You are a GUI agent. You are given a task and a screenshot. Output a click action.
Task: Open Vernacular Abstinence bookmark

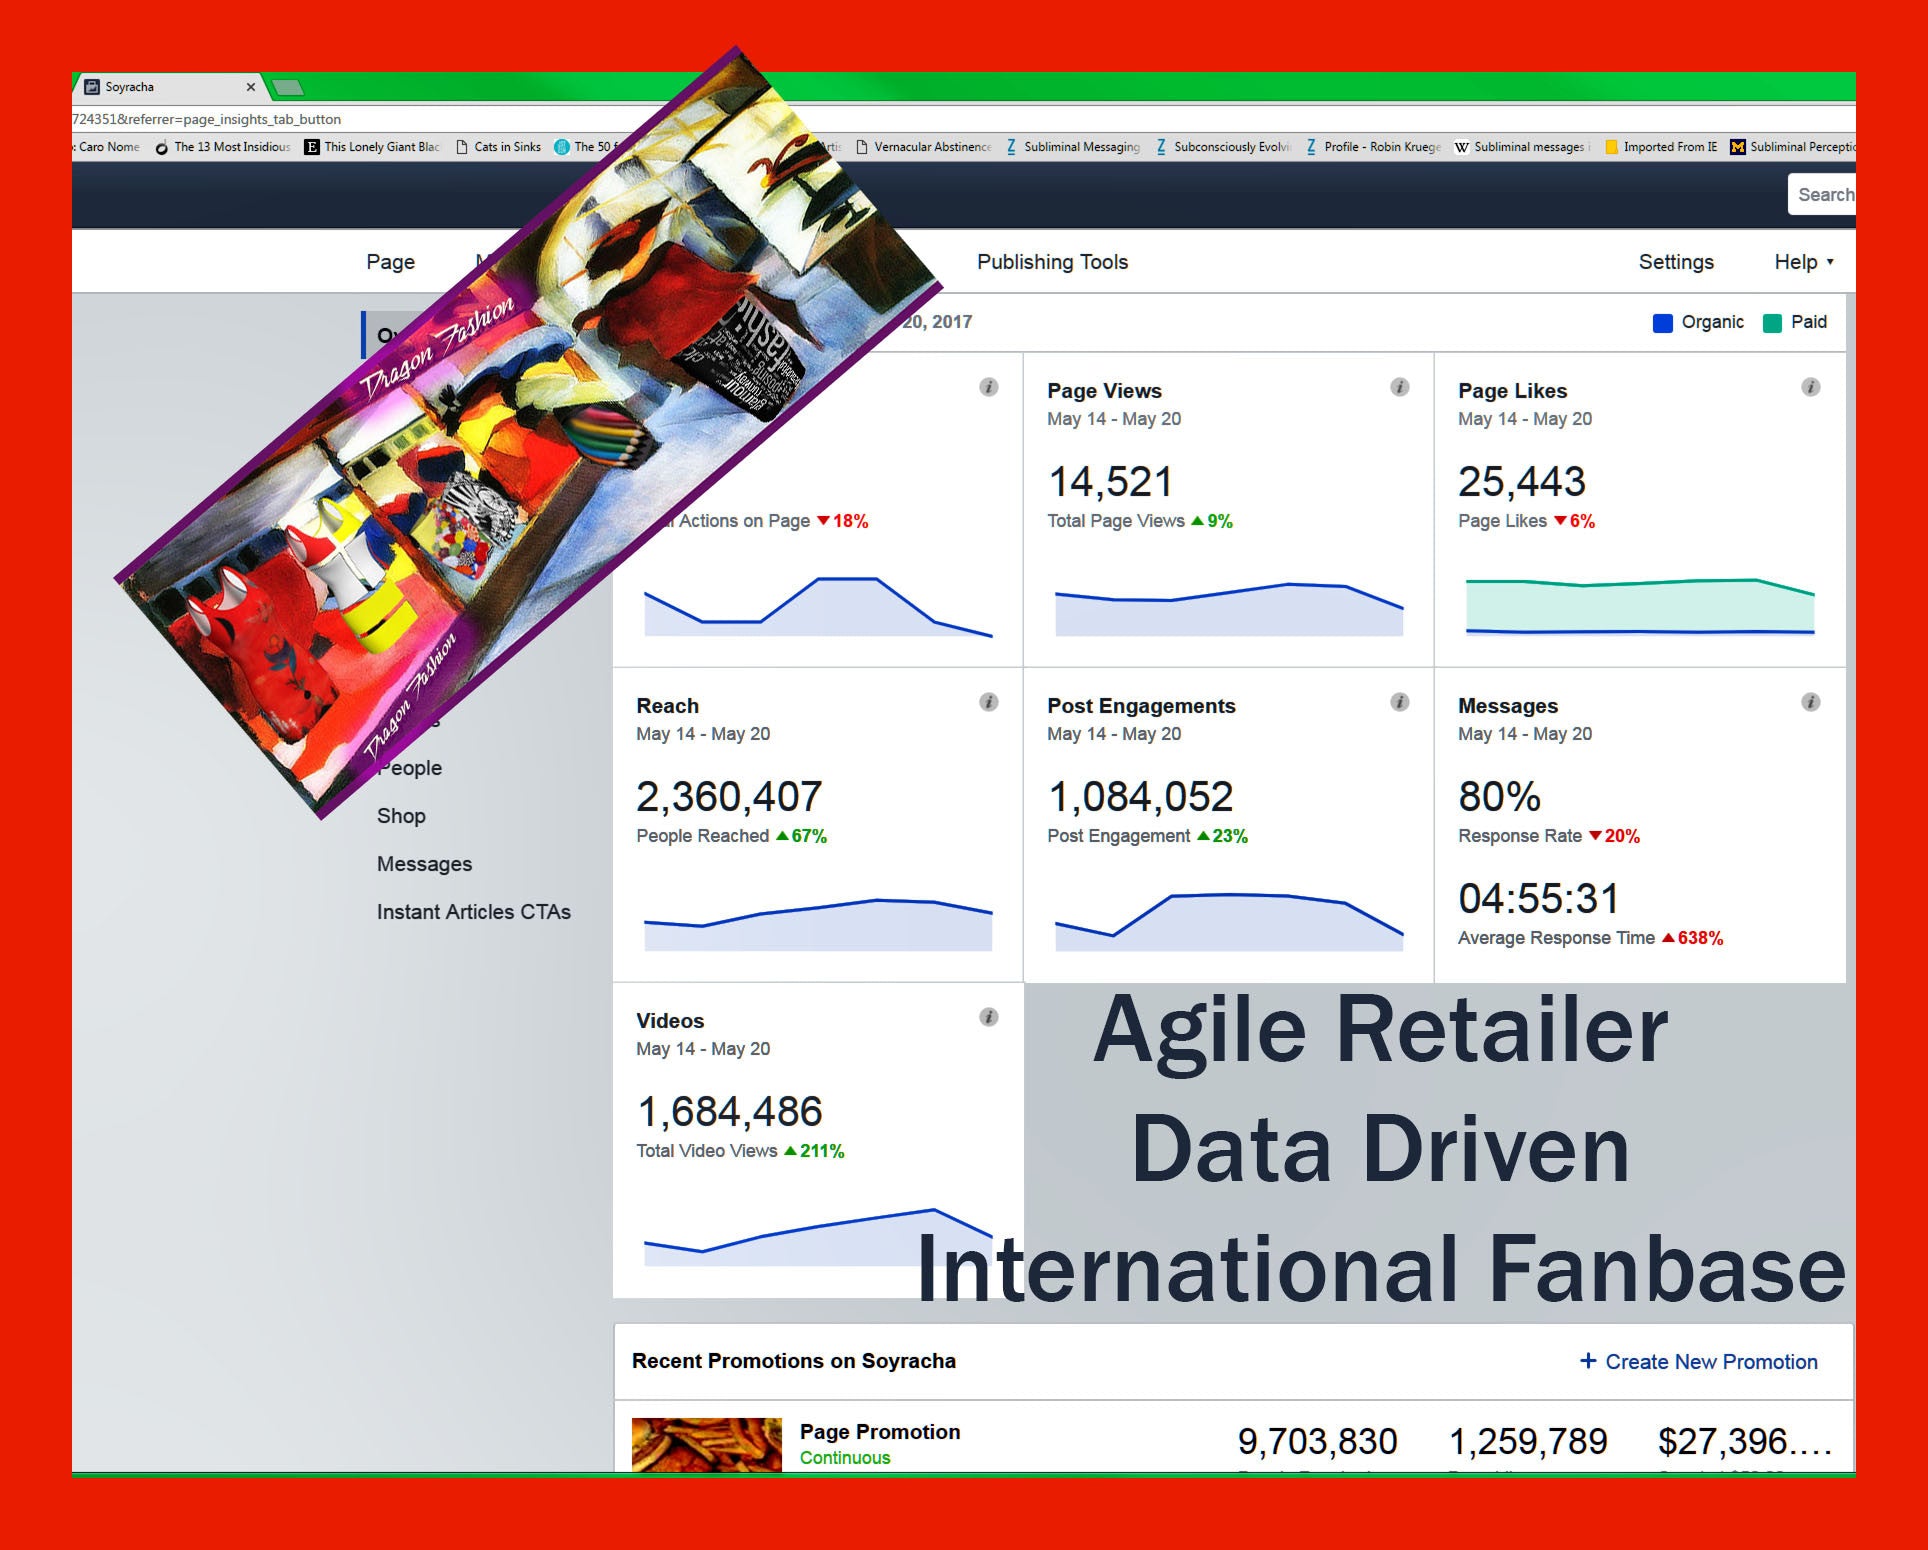(x=924, y=147)
